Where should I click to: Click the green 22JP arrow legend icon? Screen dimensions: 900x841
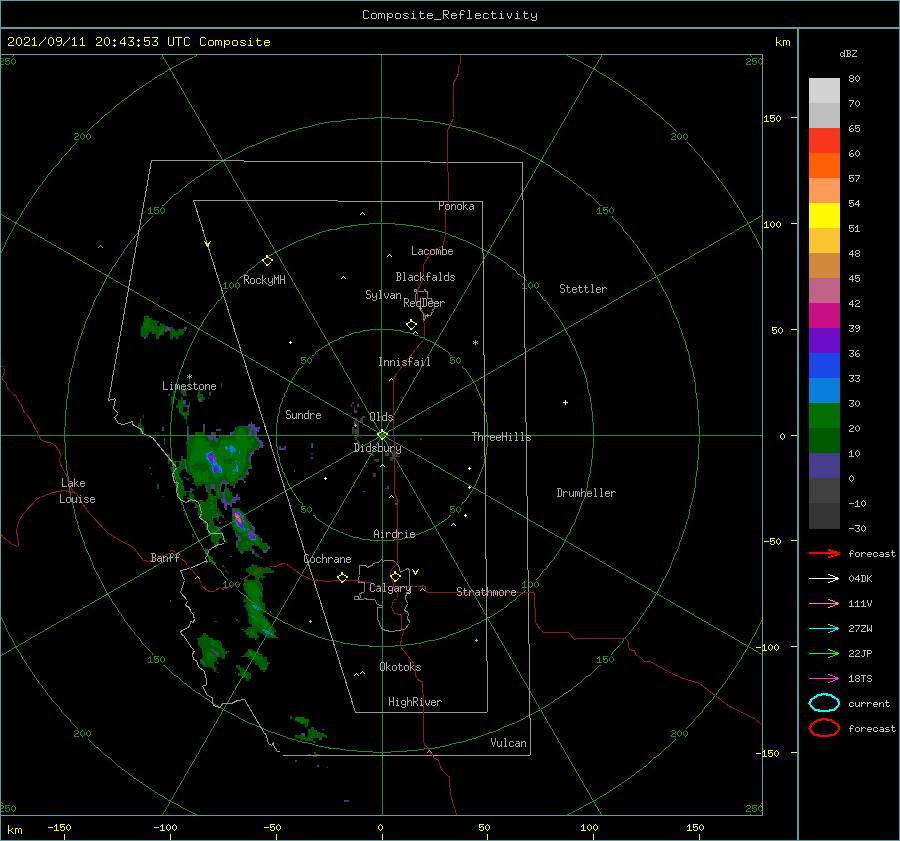pyautogui.click(x=824, y=653)
